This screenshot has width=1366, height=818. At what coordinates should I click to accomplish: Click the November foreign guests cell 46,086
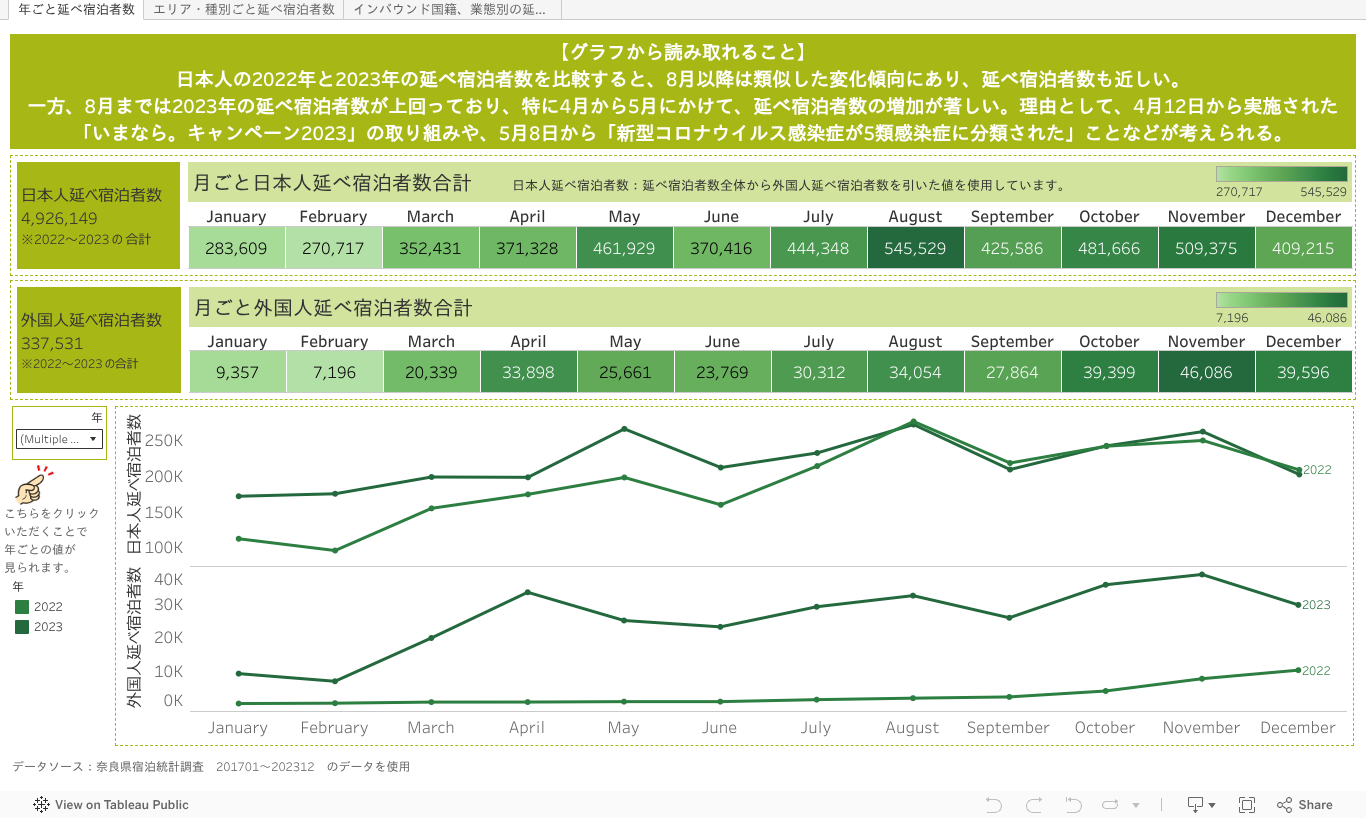coord(1206,373)
